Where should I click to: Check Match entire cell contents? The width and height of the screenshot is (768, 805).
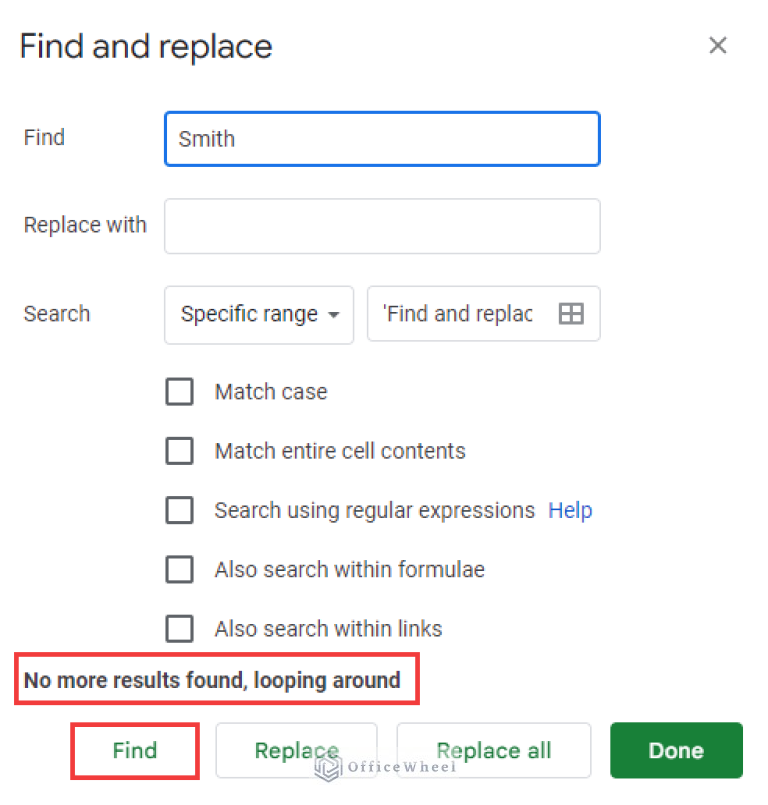click(180, 450)
